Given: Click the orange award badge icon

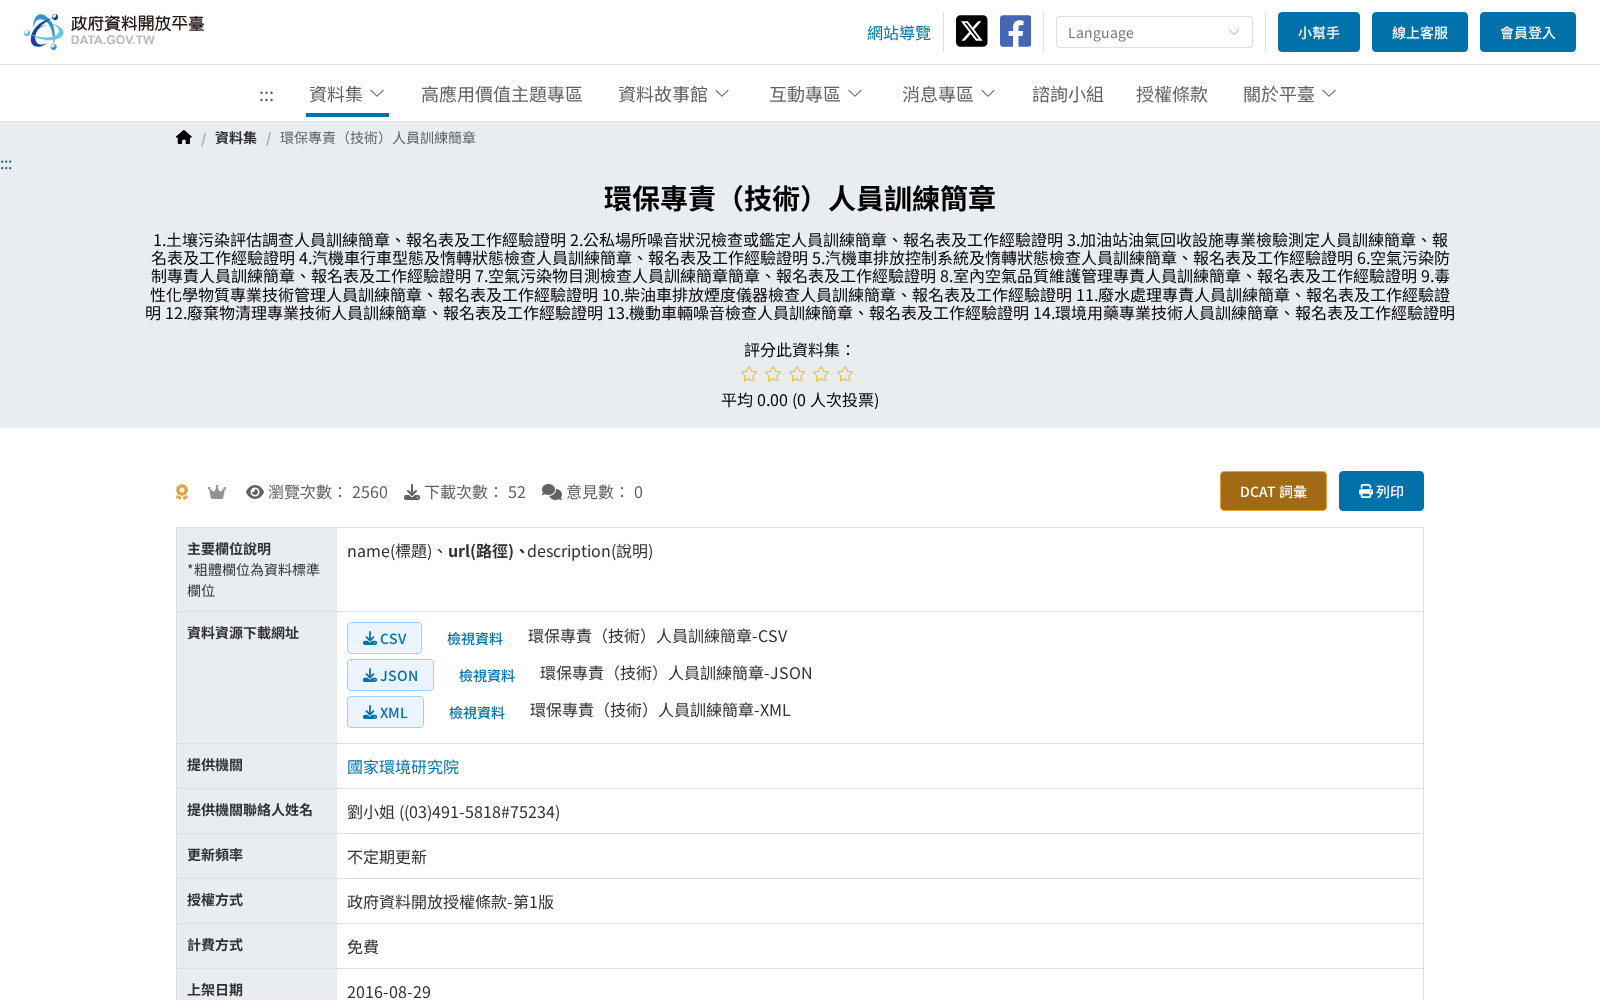Looking at the screenshot, I should coord(182,492).
